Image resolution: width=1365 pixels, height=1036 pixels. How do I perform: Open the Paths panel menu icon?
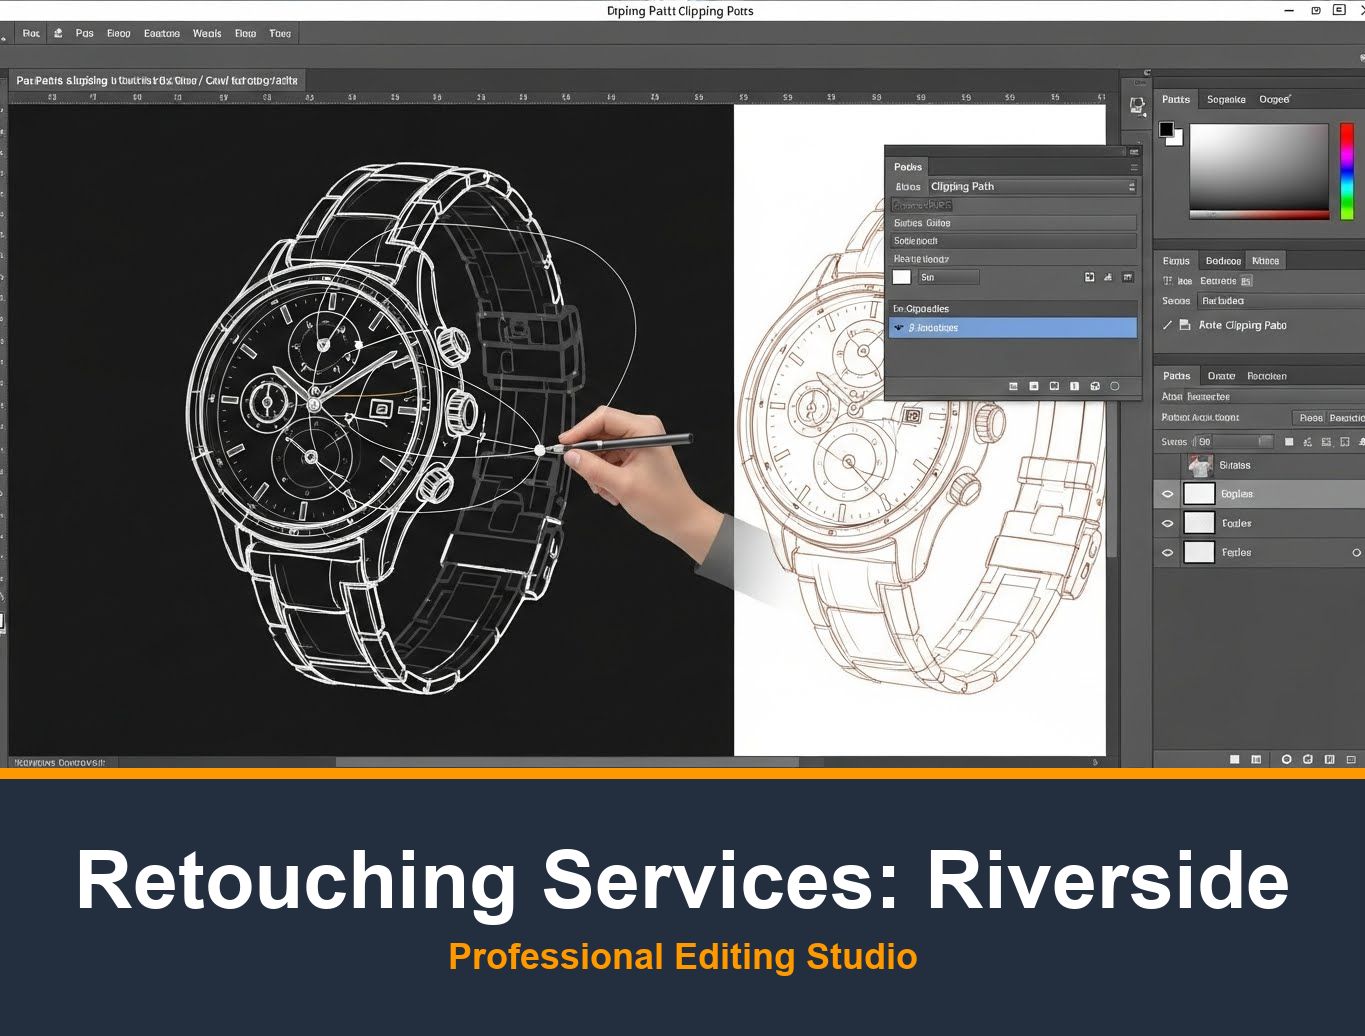pos(1133,166)
